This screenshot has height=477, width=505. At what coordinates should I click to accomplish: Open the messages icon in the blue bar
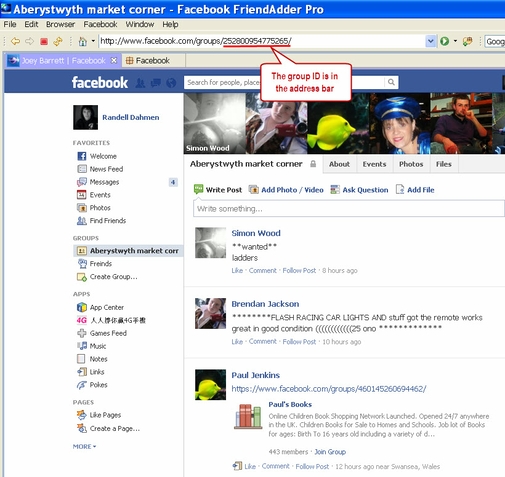coord(156,83)
